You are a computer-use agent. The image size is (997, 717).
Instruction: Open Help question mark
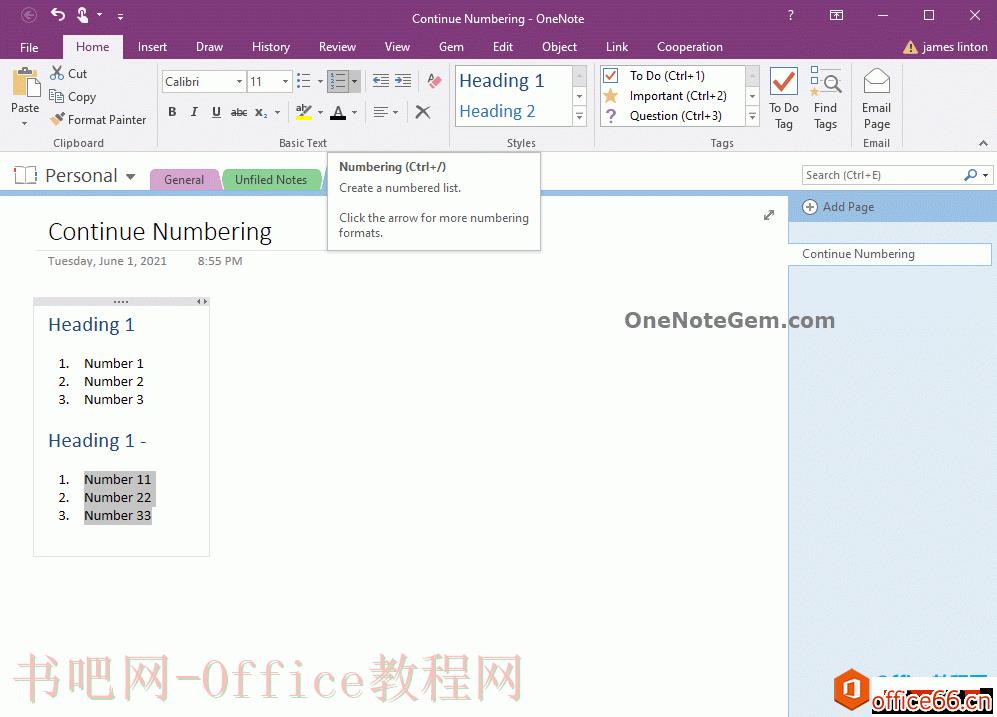click(x=790, y=15)
